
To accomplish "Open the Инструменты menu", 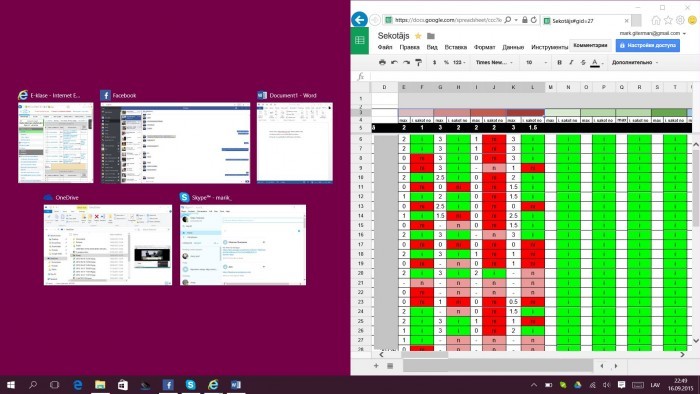I will tap(550, 47).
